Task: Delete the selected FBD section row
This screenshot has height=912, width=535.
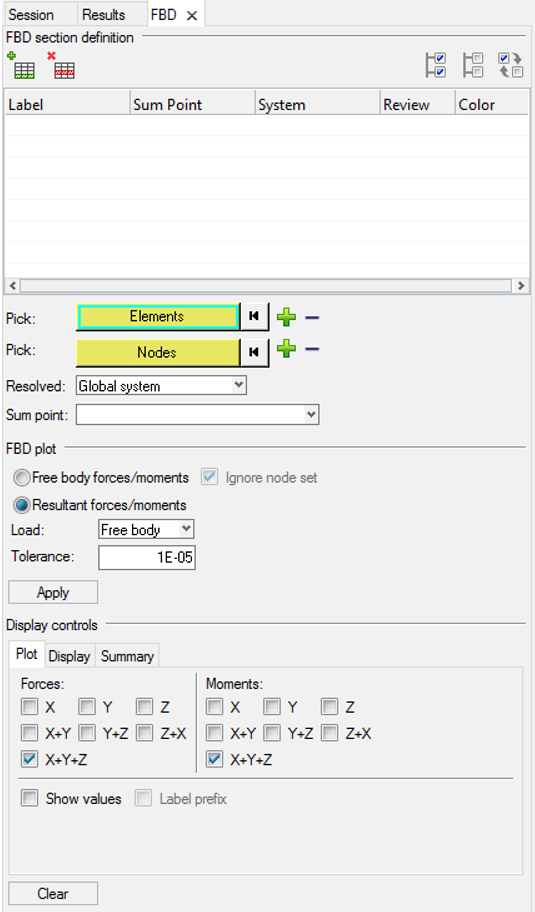Action: point(61,65)
